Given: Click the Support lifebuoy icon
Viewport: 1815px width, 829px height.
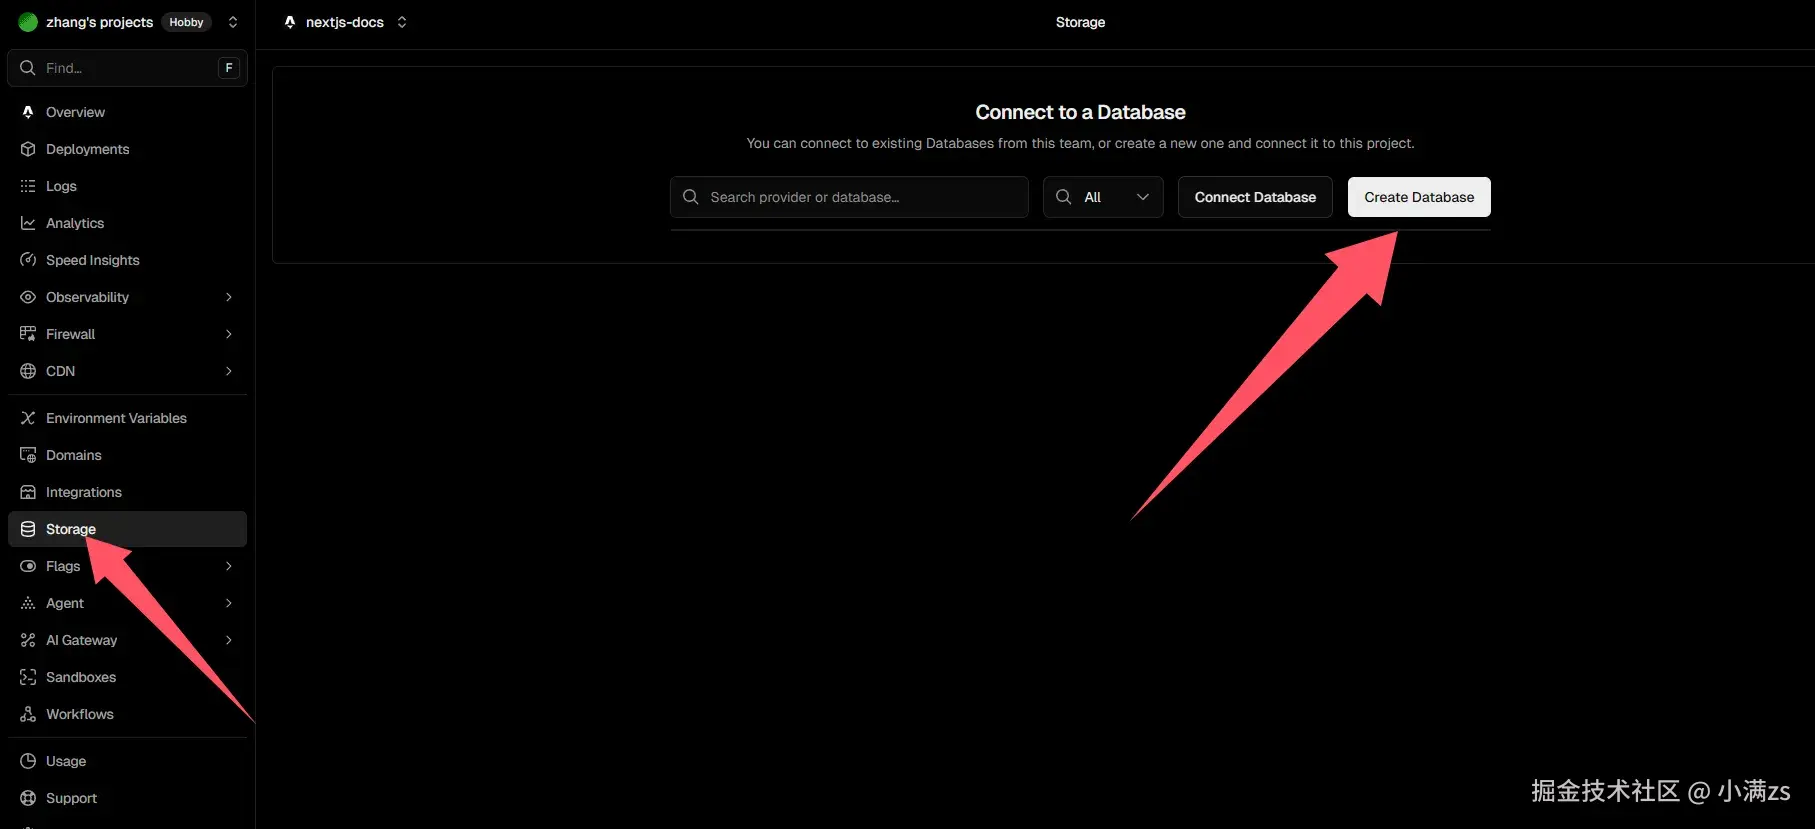Looking at the screenshot, I should point(28,798).
